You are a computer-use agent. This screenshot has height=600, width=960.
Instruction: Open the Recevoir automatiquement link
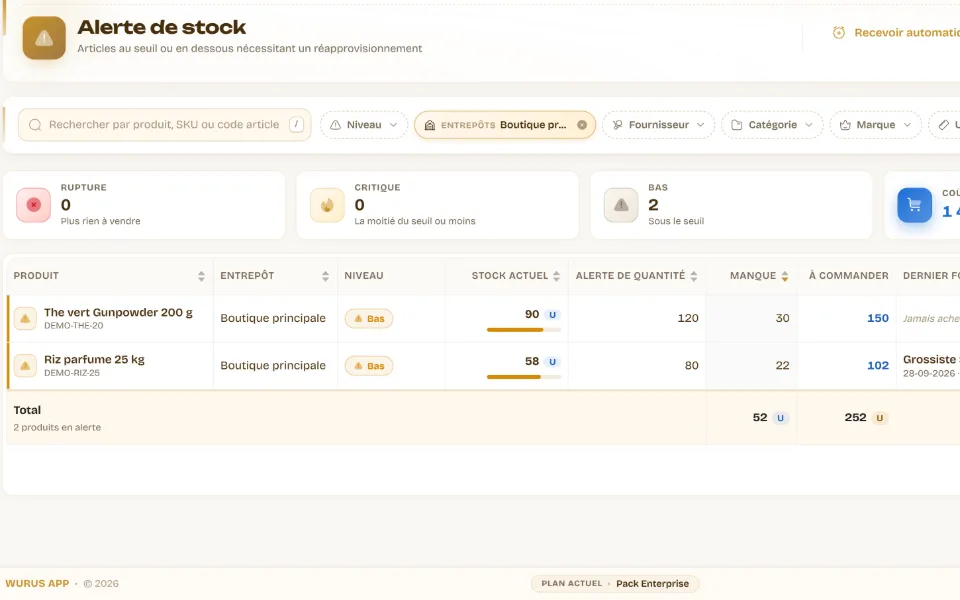[907, 32]
